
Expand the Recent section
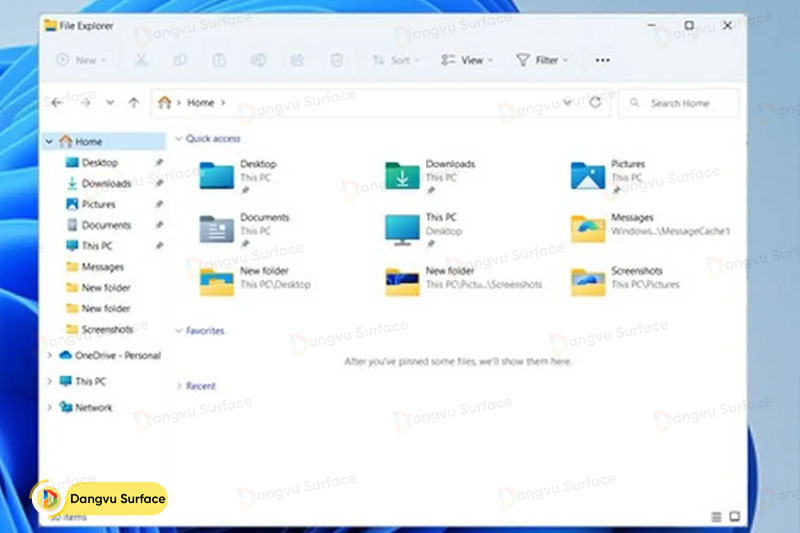(x=179, y=386)
